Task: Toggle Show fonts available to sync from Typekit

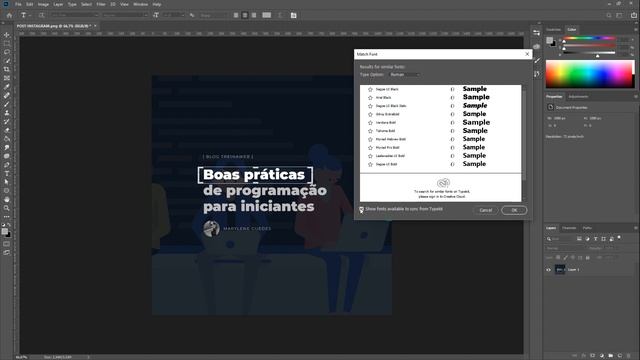Action: [x=361, y=209]
